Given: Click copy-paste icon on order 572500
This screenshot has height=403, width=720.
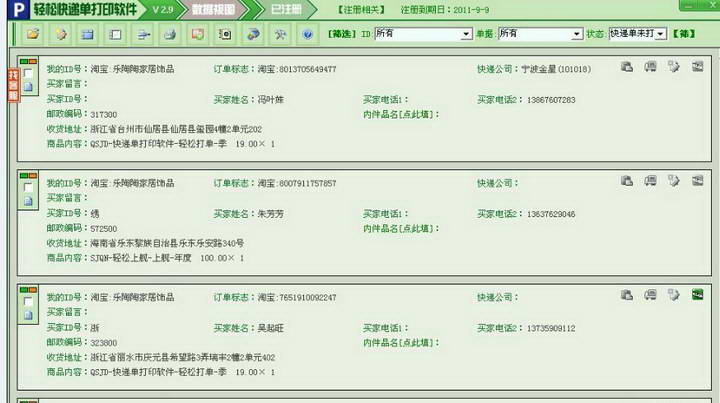Looking at the screenshot, I should tap(627, 181).
